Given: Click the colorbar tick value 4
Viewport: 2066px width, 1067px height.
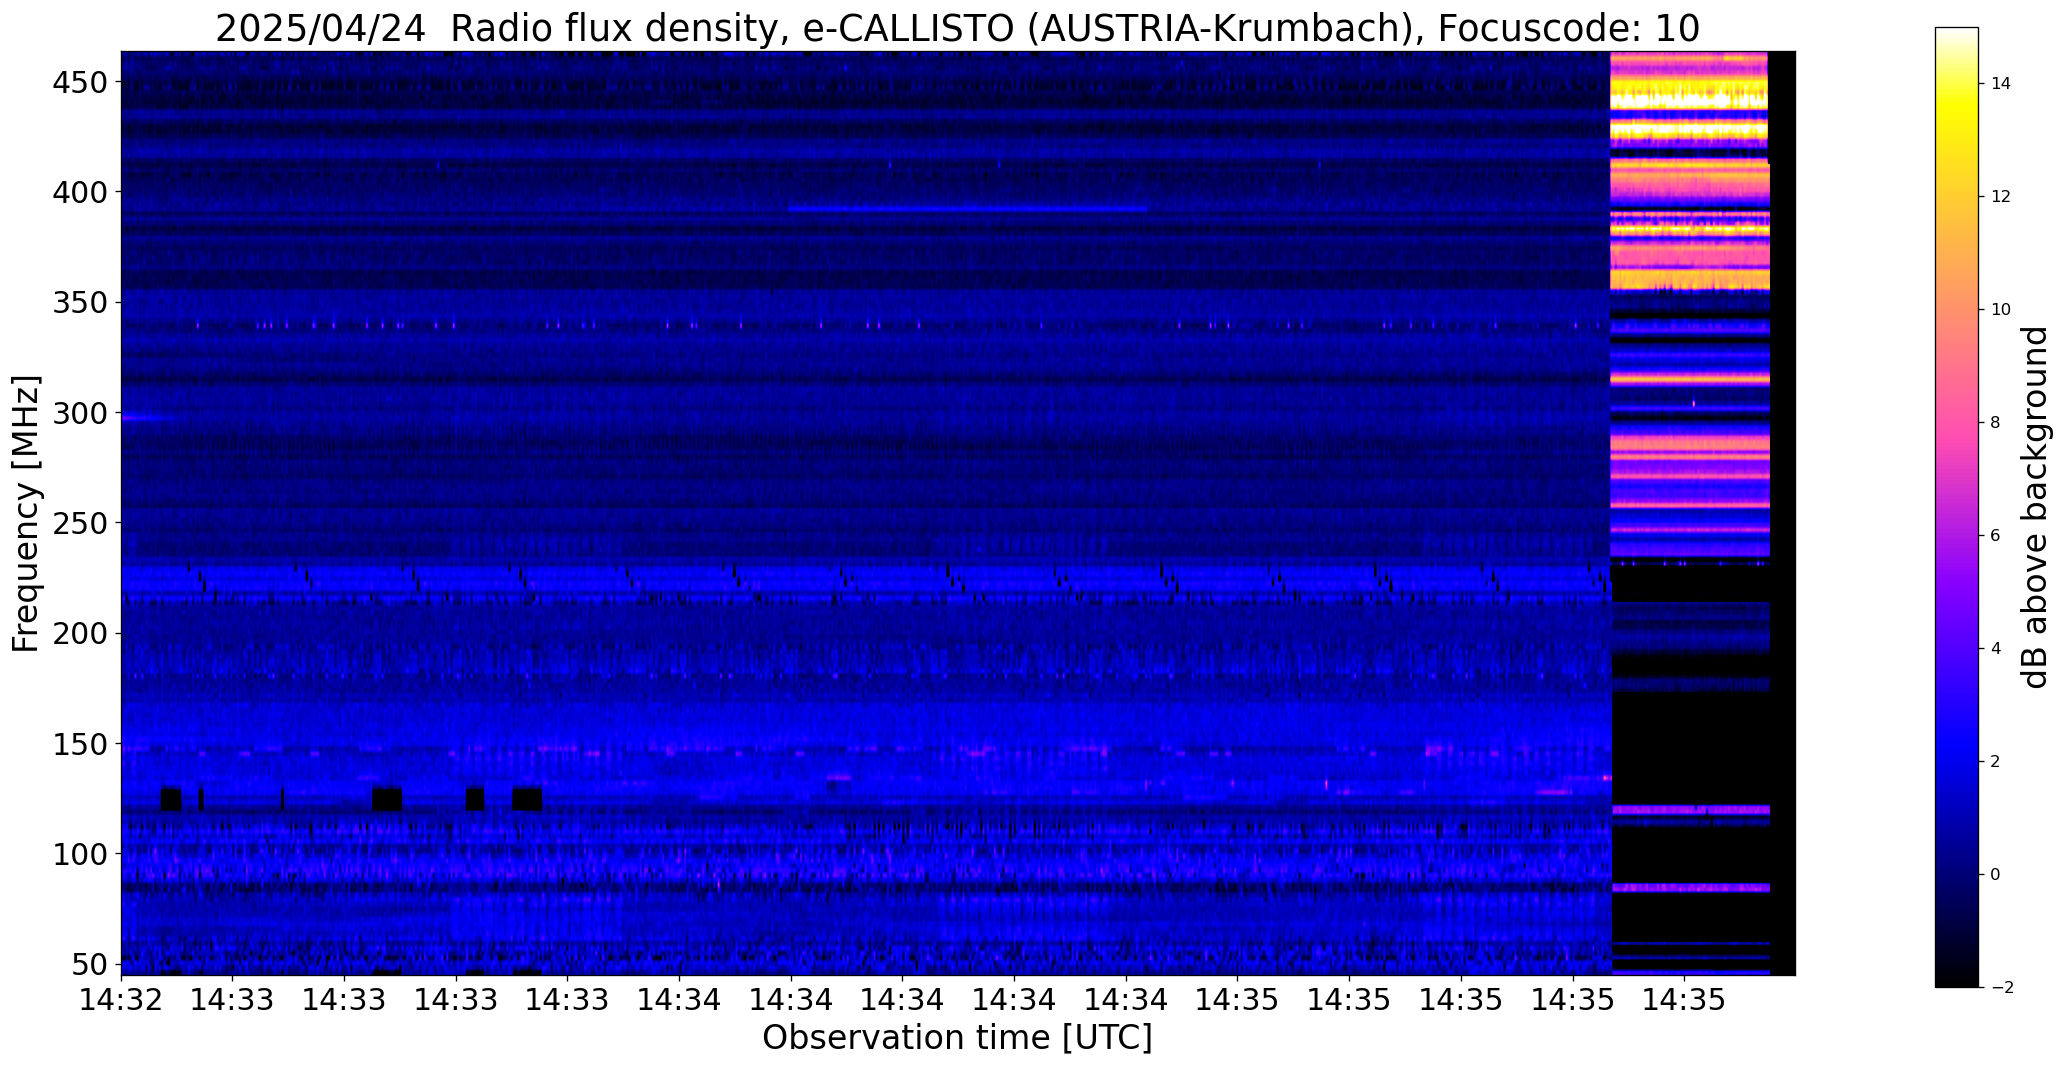Looking at the screenshot, I should 1996,648.
